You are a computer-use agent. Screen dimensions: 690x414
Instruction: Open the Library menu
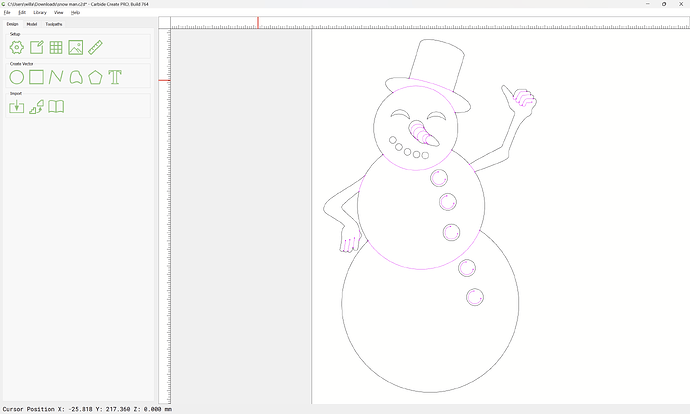click(40, 12)
